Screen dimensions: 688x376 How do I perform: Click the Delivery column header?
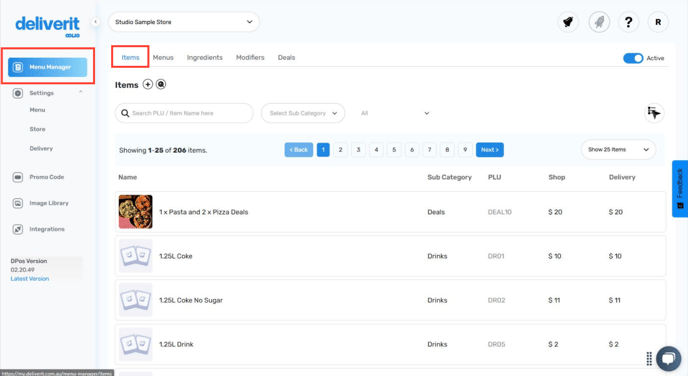[622, 177]
